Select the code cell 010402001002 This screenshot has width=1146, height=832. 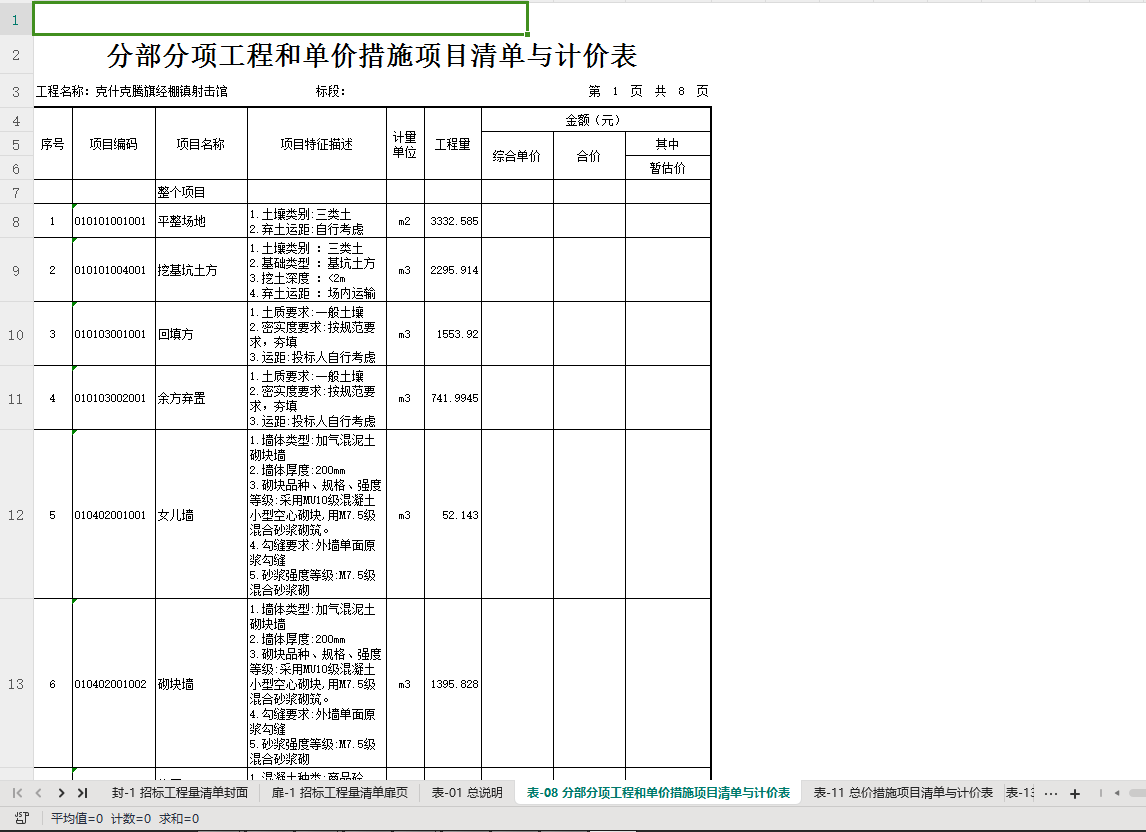pyautogui.click(x=114, y=684)
